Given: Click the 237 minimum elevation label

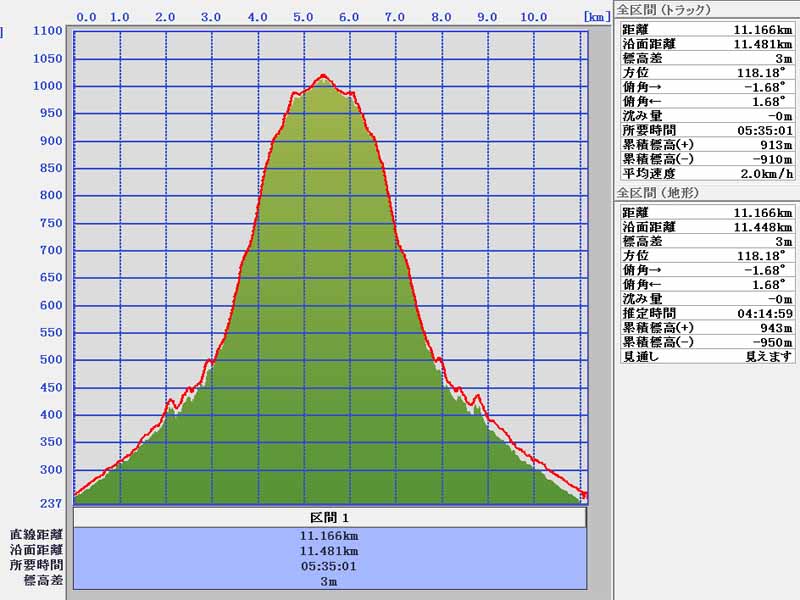Looking at the screenshot, I should (x=49, y=503).
